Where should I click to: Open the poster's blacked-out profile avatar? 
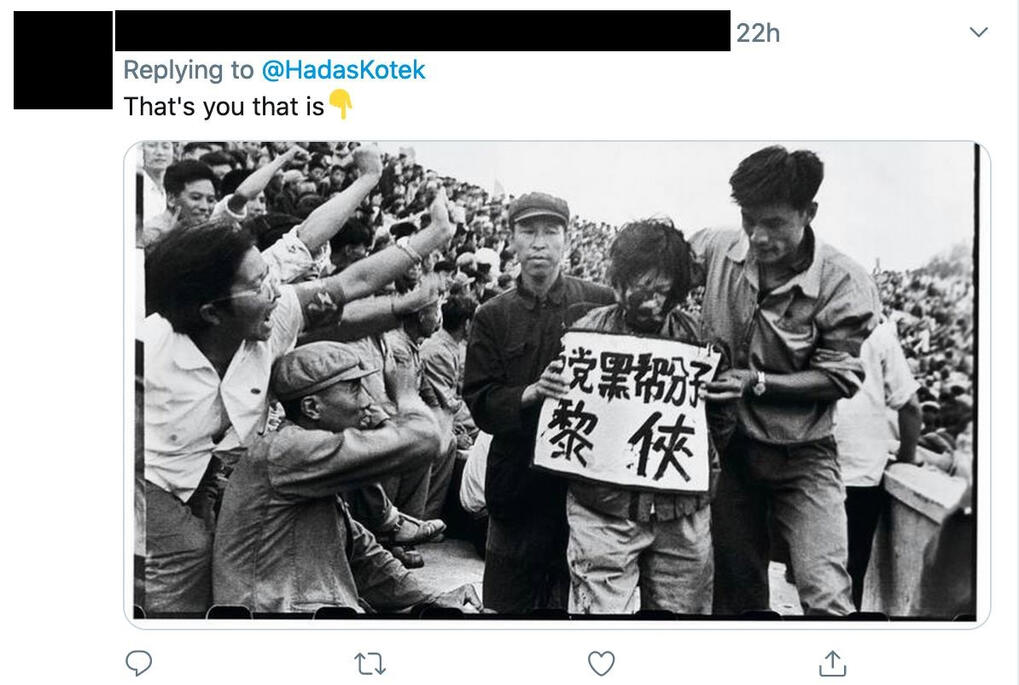click(x=63, y=60)
